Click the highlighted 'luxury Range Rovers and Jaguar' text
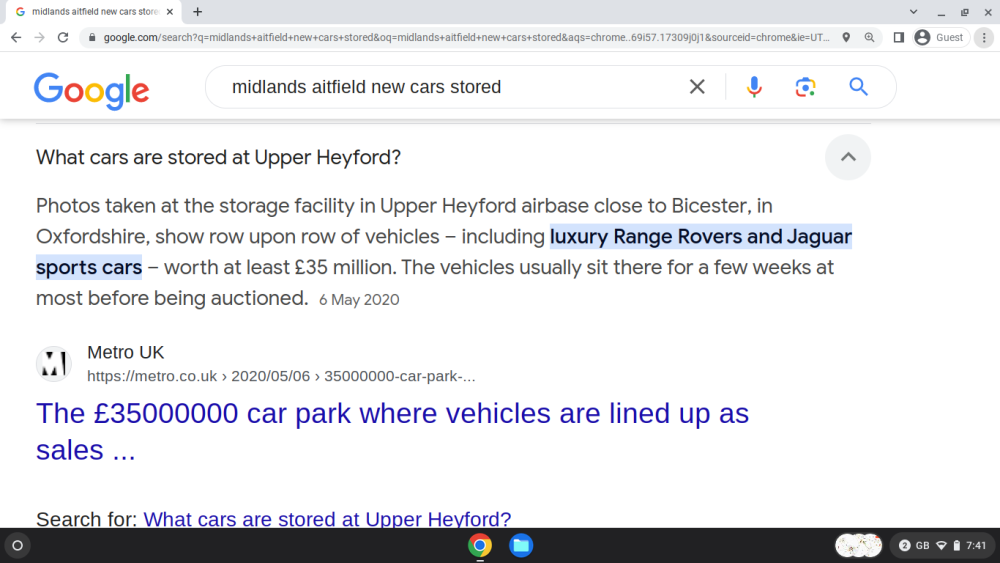Image resolution: width=1000 pixels, height=563 pixels. 701,237
